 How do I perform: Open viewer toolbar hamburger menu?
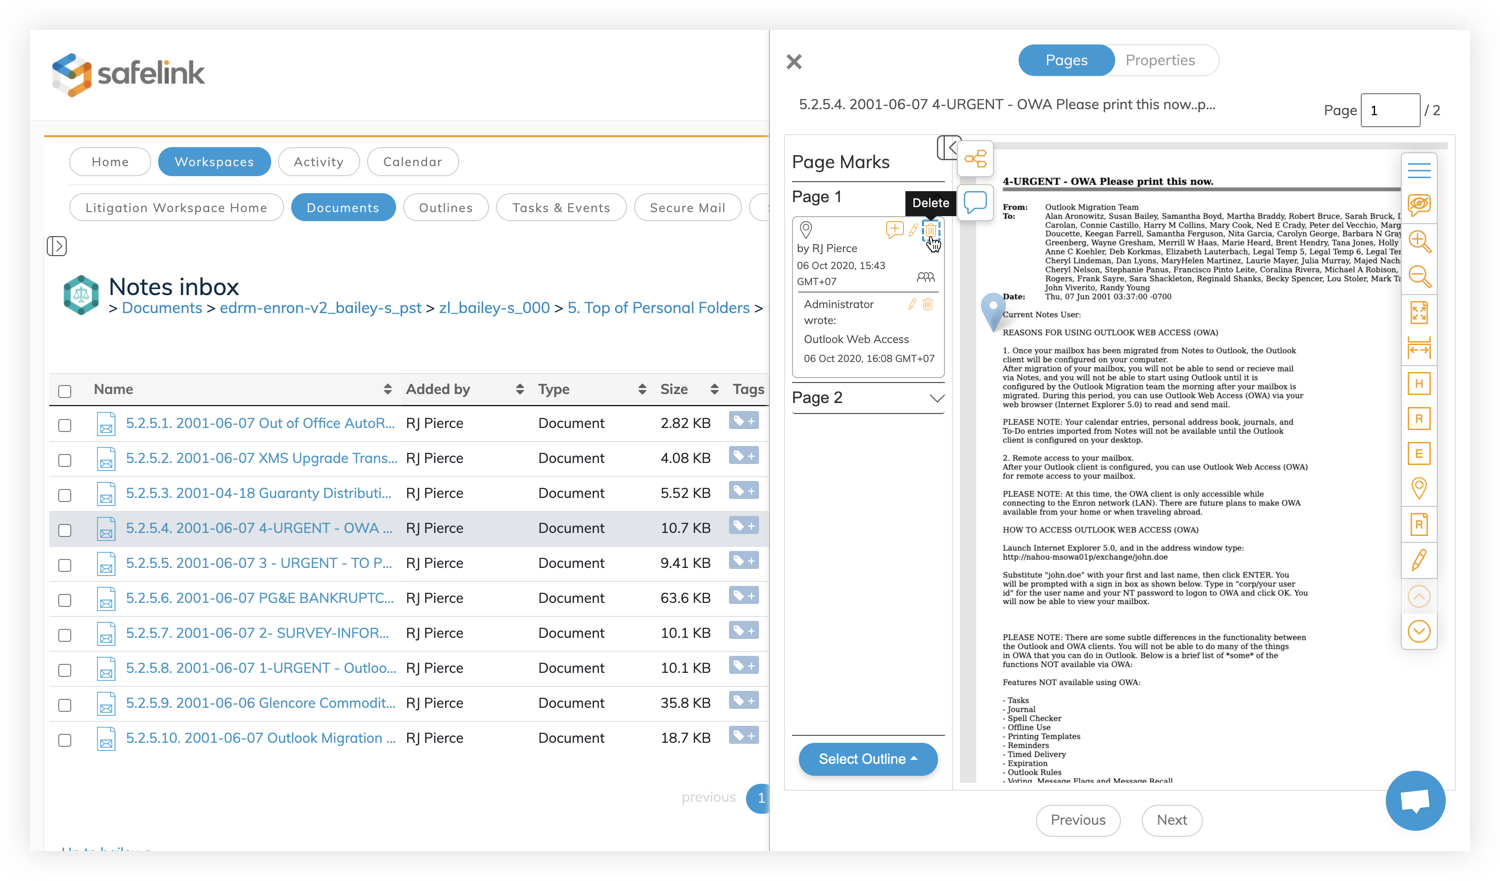click(1419, 170)
